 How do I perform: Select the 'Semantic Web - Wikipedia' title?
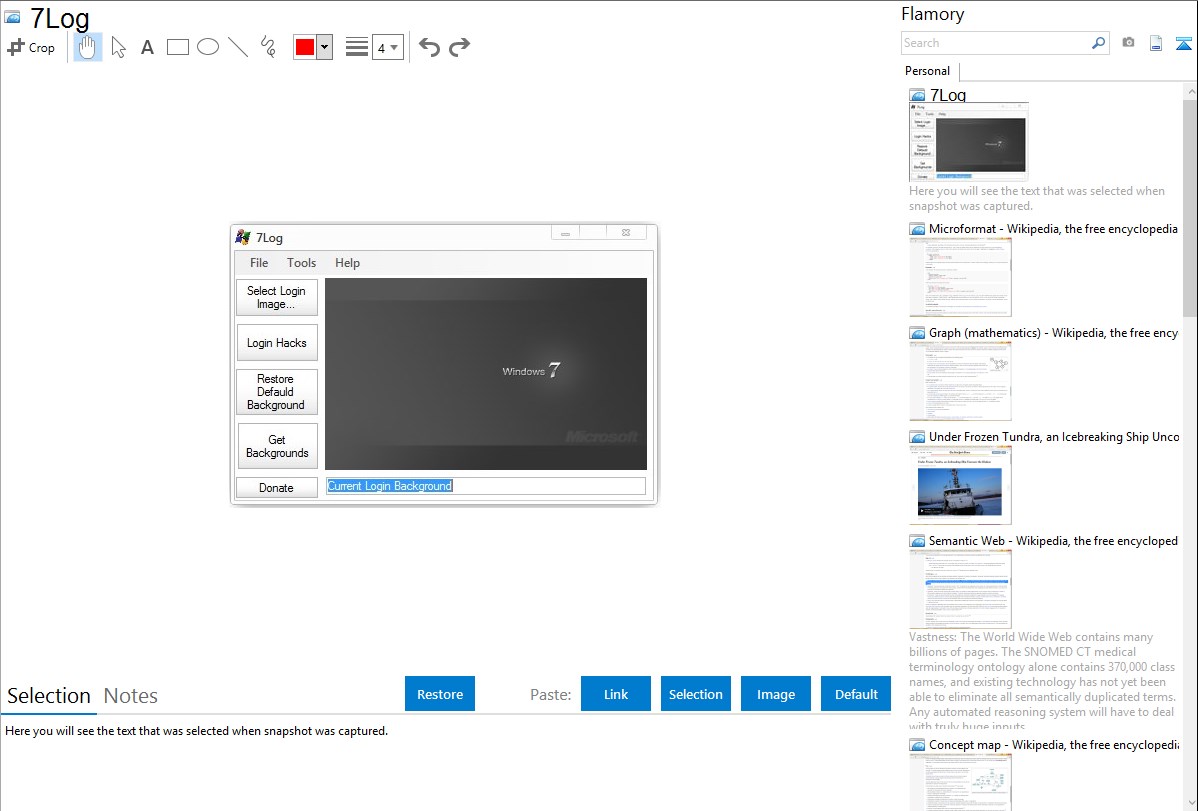[x=1054, y=541]
